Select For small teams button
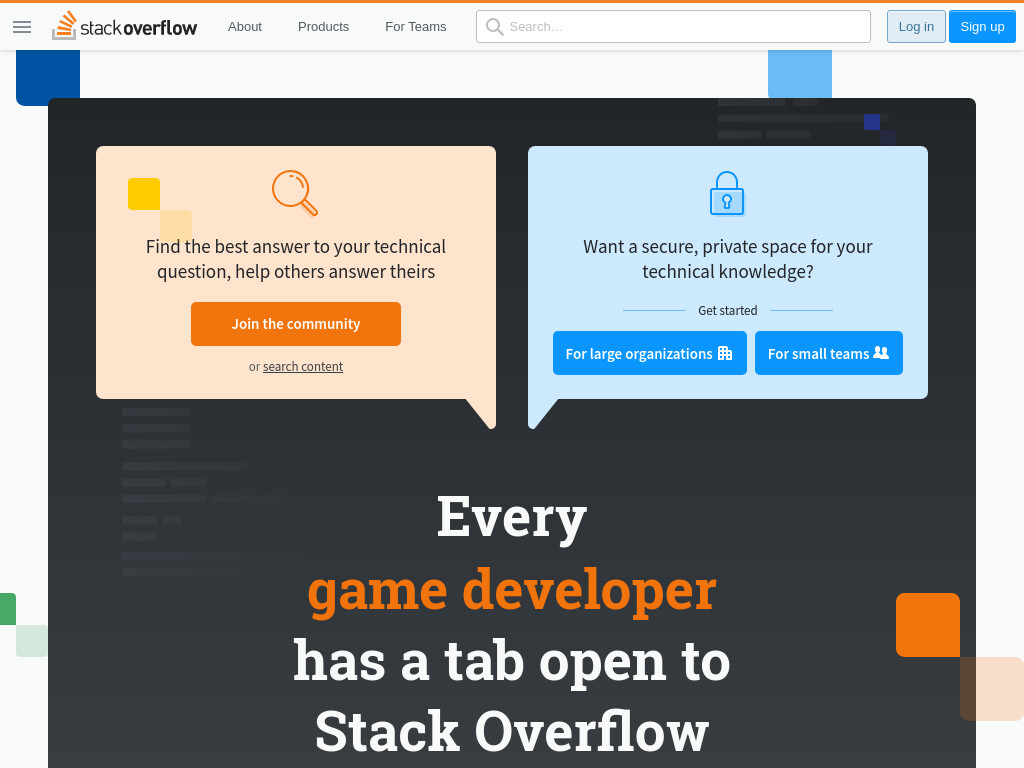The width and height of the screenshot is (1024, 768). point(829,353)
